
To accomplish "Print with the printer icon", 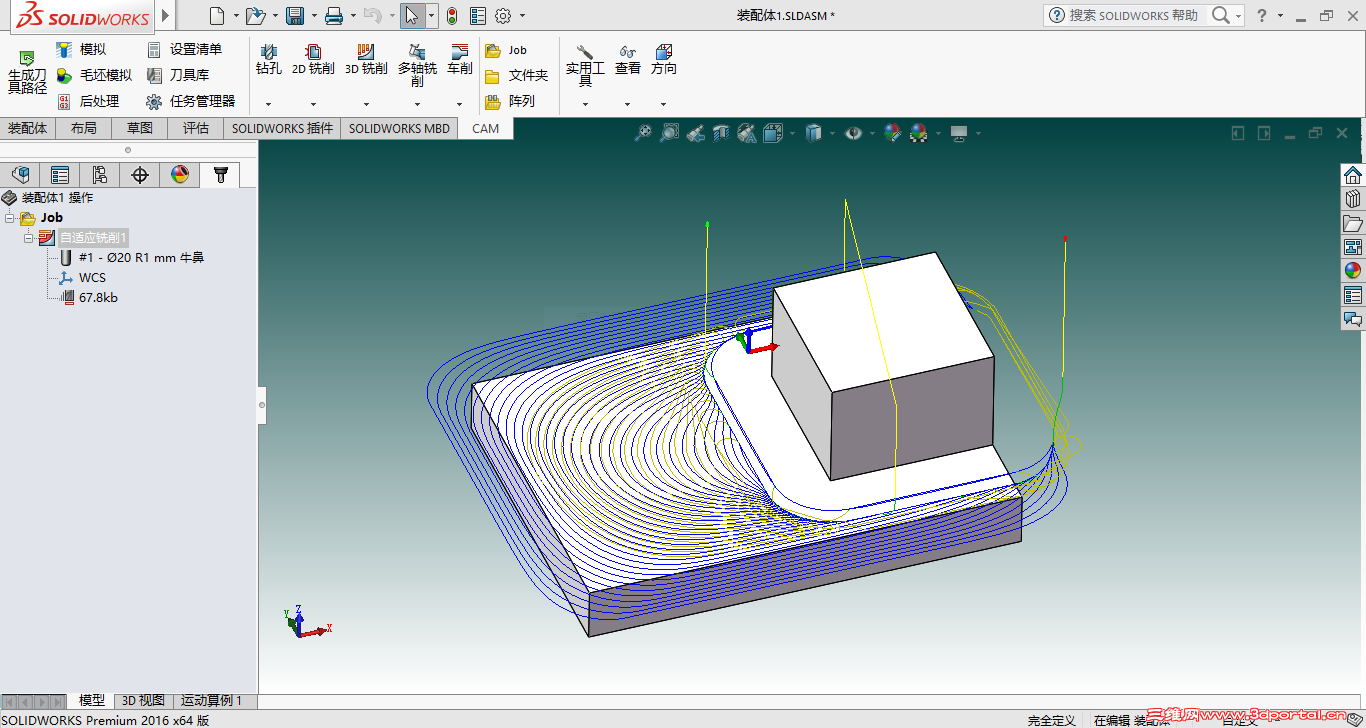I will coord(334,15).
